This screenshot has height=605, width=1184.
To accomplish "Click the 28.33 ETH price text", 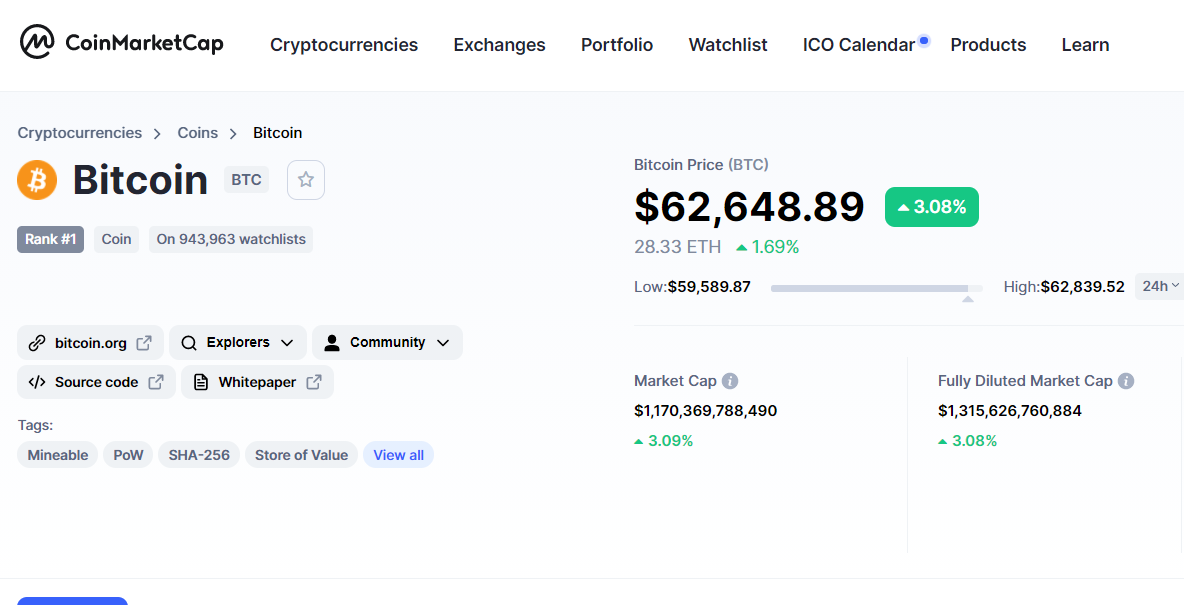I will (x=677, y=247).
